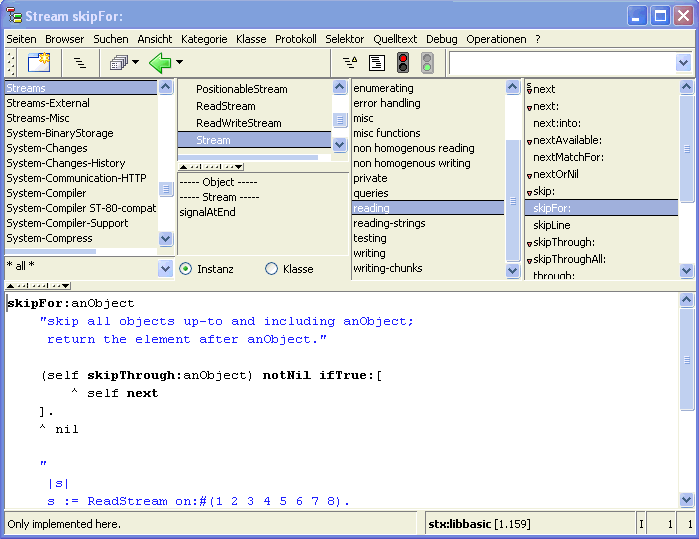Select the System-BinaryStorage category
Viewport: 699px width, 539px height.
(x=81, y=133)
